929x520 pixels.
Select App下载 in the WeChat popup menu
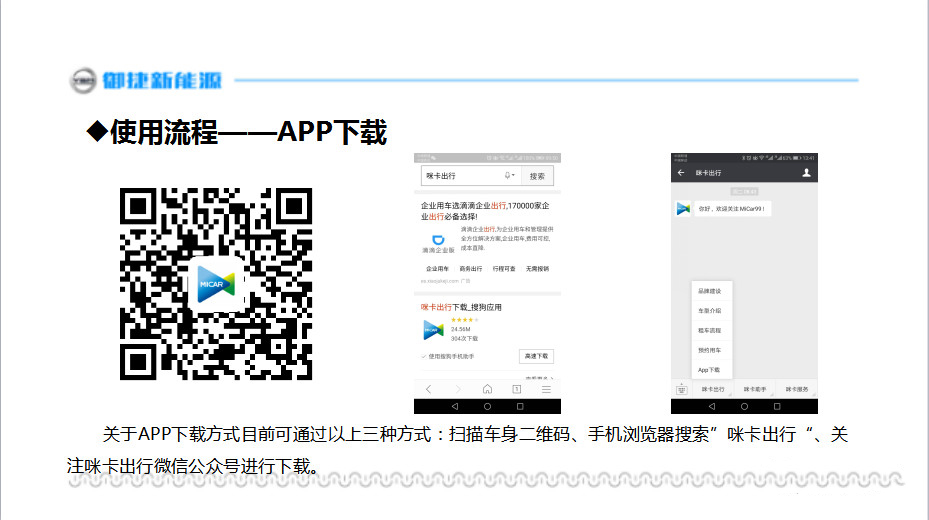click(712, 370)
